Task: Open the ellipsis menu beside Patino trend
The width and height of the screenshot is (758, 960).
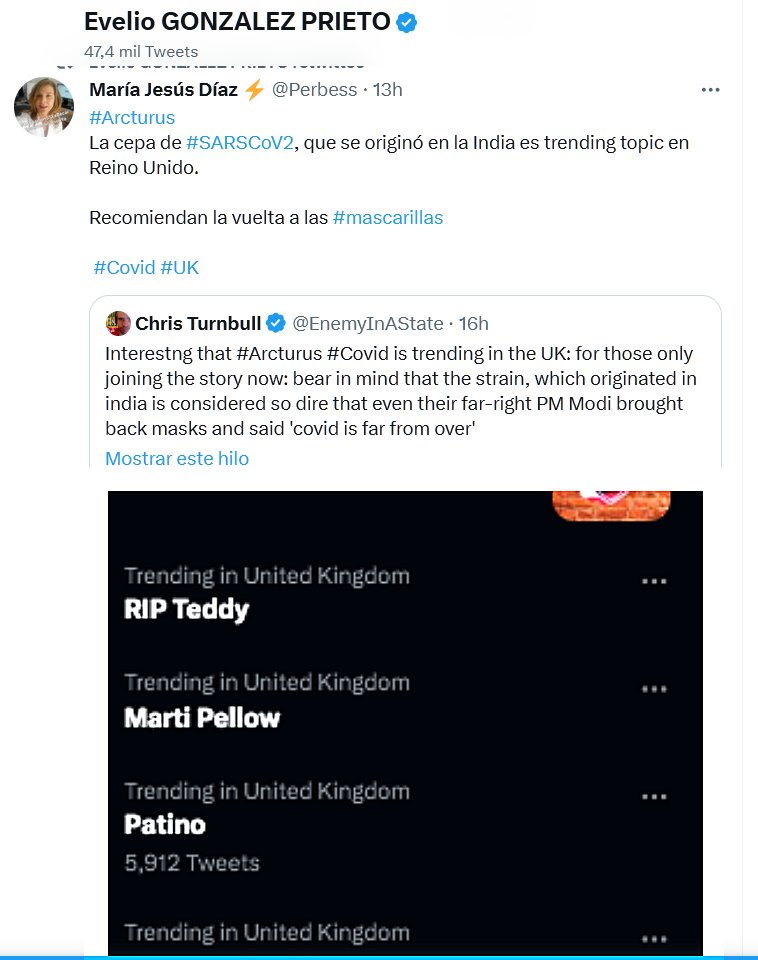Action: point(654,797)
